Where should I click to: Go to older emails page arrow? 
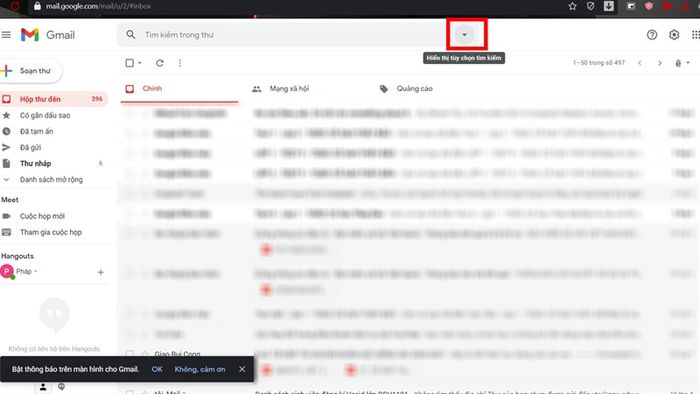pyautogui.click(x=659, y=63)
